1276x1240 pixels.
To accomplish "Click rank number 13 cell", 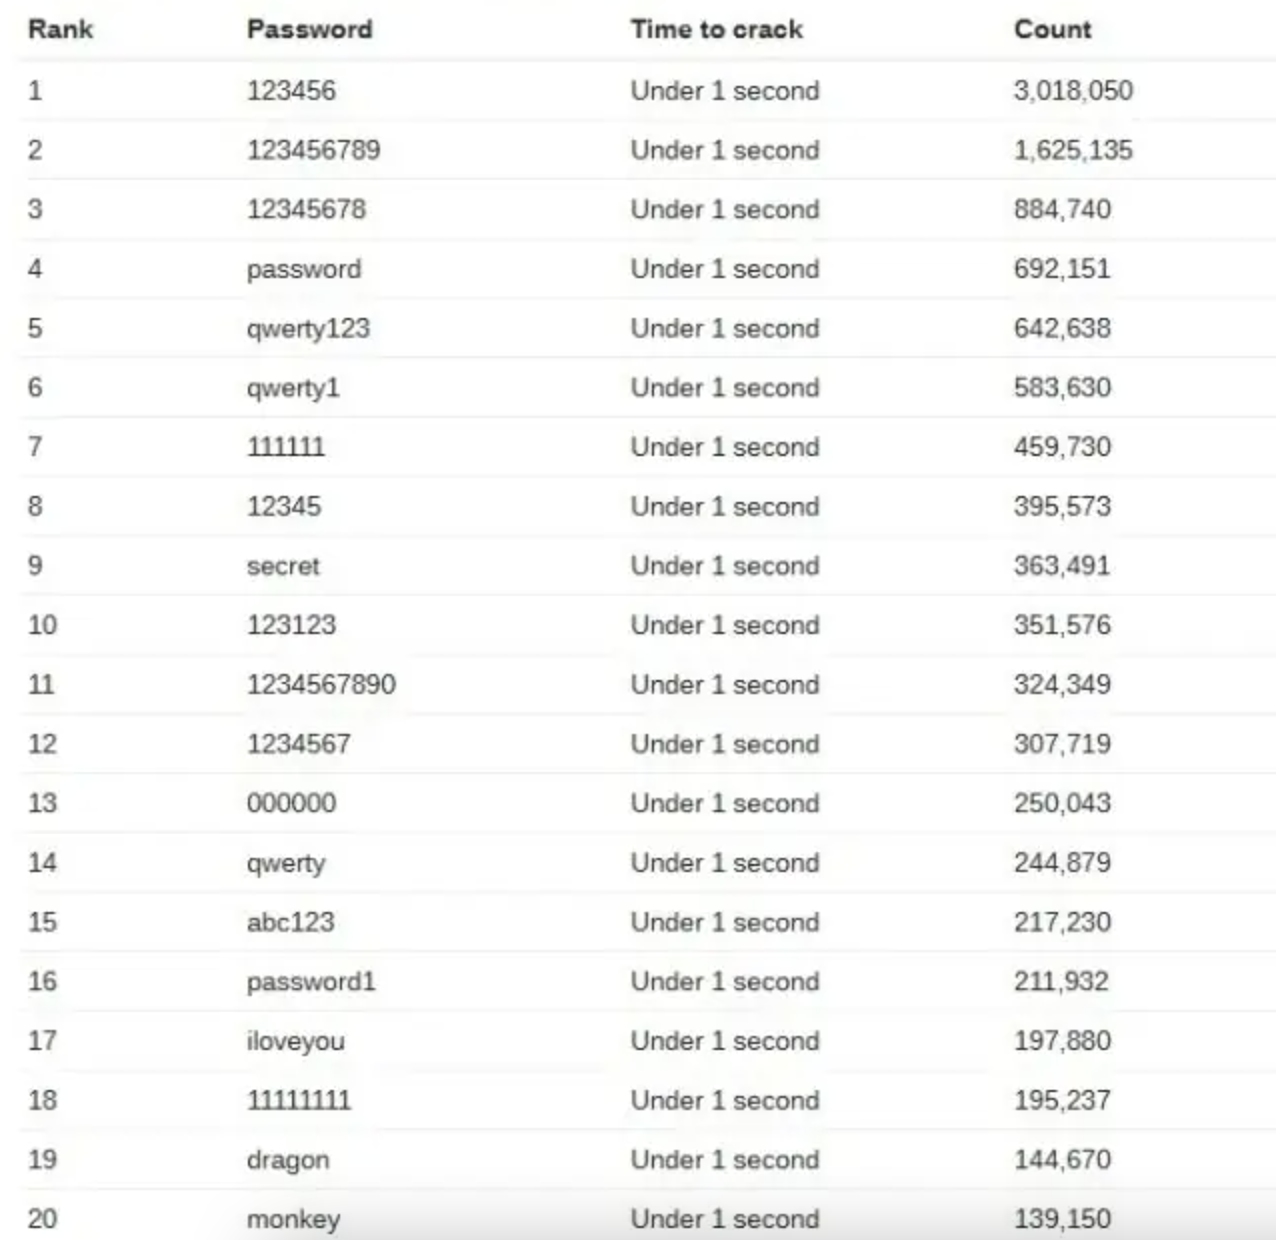I will [x=42, y=803].
